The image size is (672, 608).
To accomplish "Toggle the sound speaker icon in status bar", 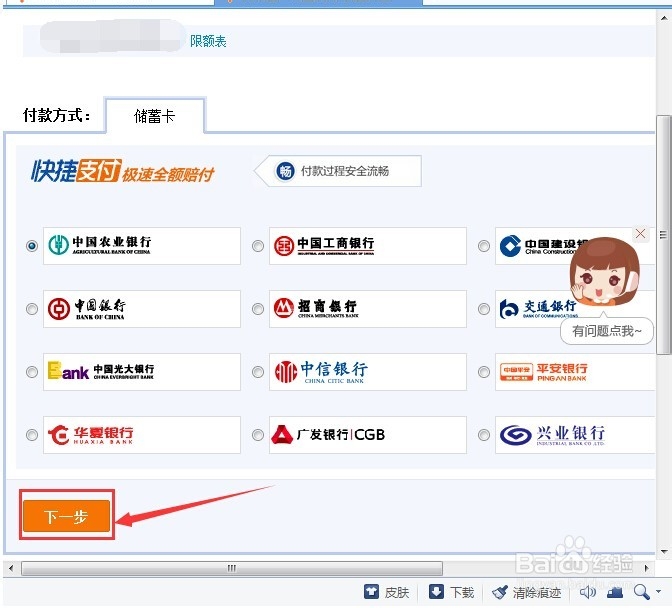I will 588,592.
